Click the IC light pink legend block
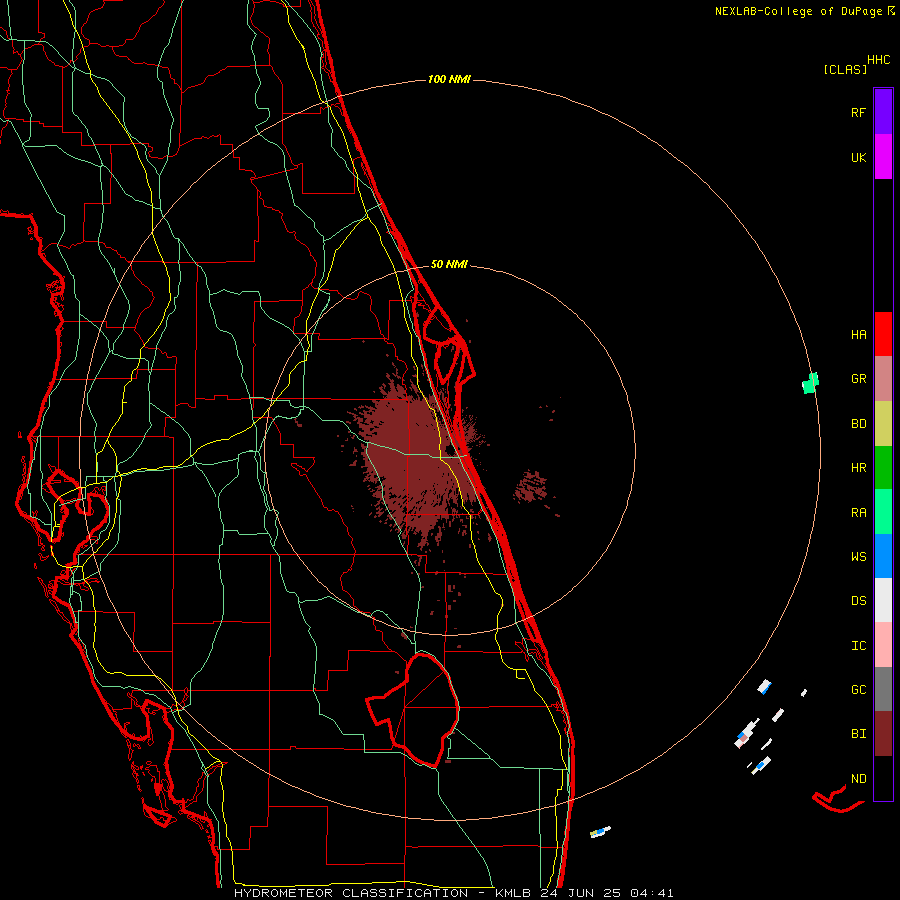The height and width of the screenshot is (900, 900). [883, 645]
